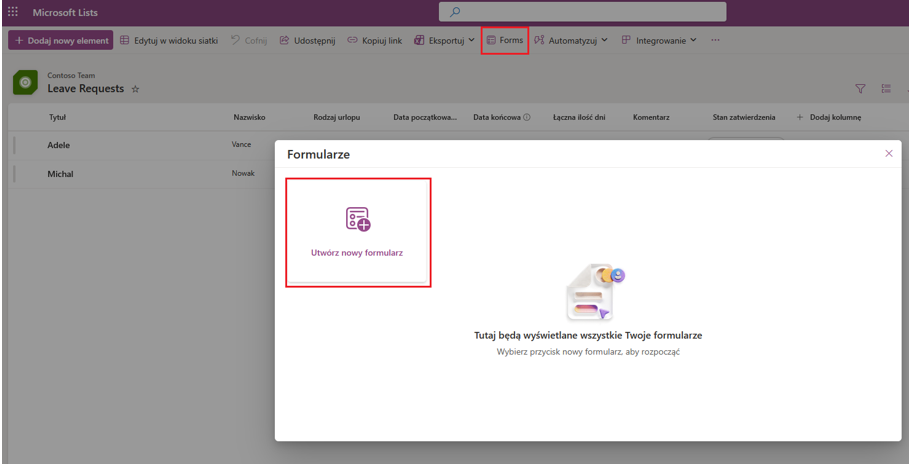Click the view options icon beside filter
Viewport: 910px width, 466px height.
click(885, 89)
